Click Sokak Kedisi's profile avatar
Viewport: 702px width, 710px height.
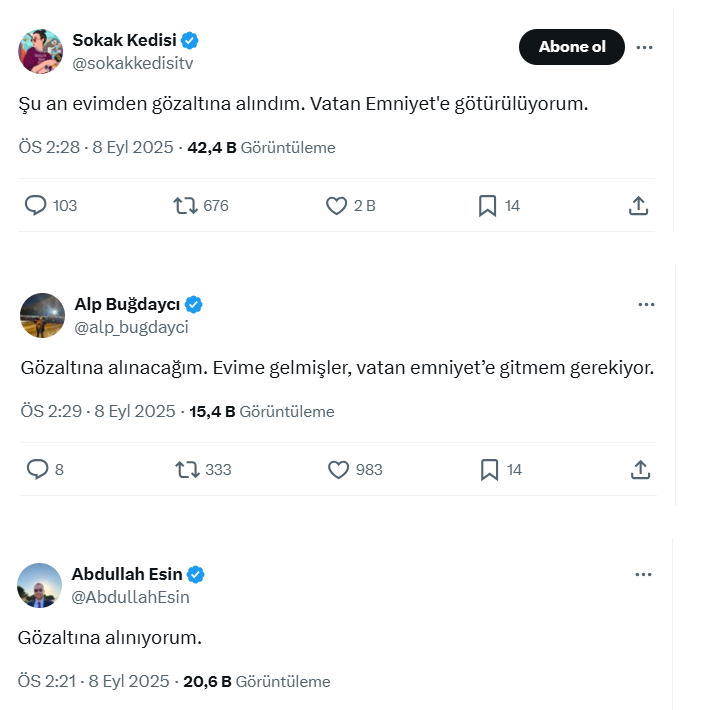40,51
